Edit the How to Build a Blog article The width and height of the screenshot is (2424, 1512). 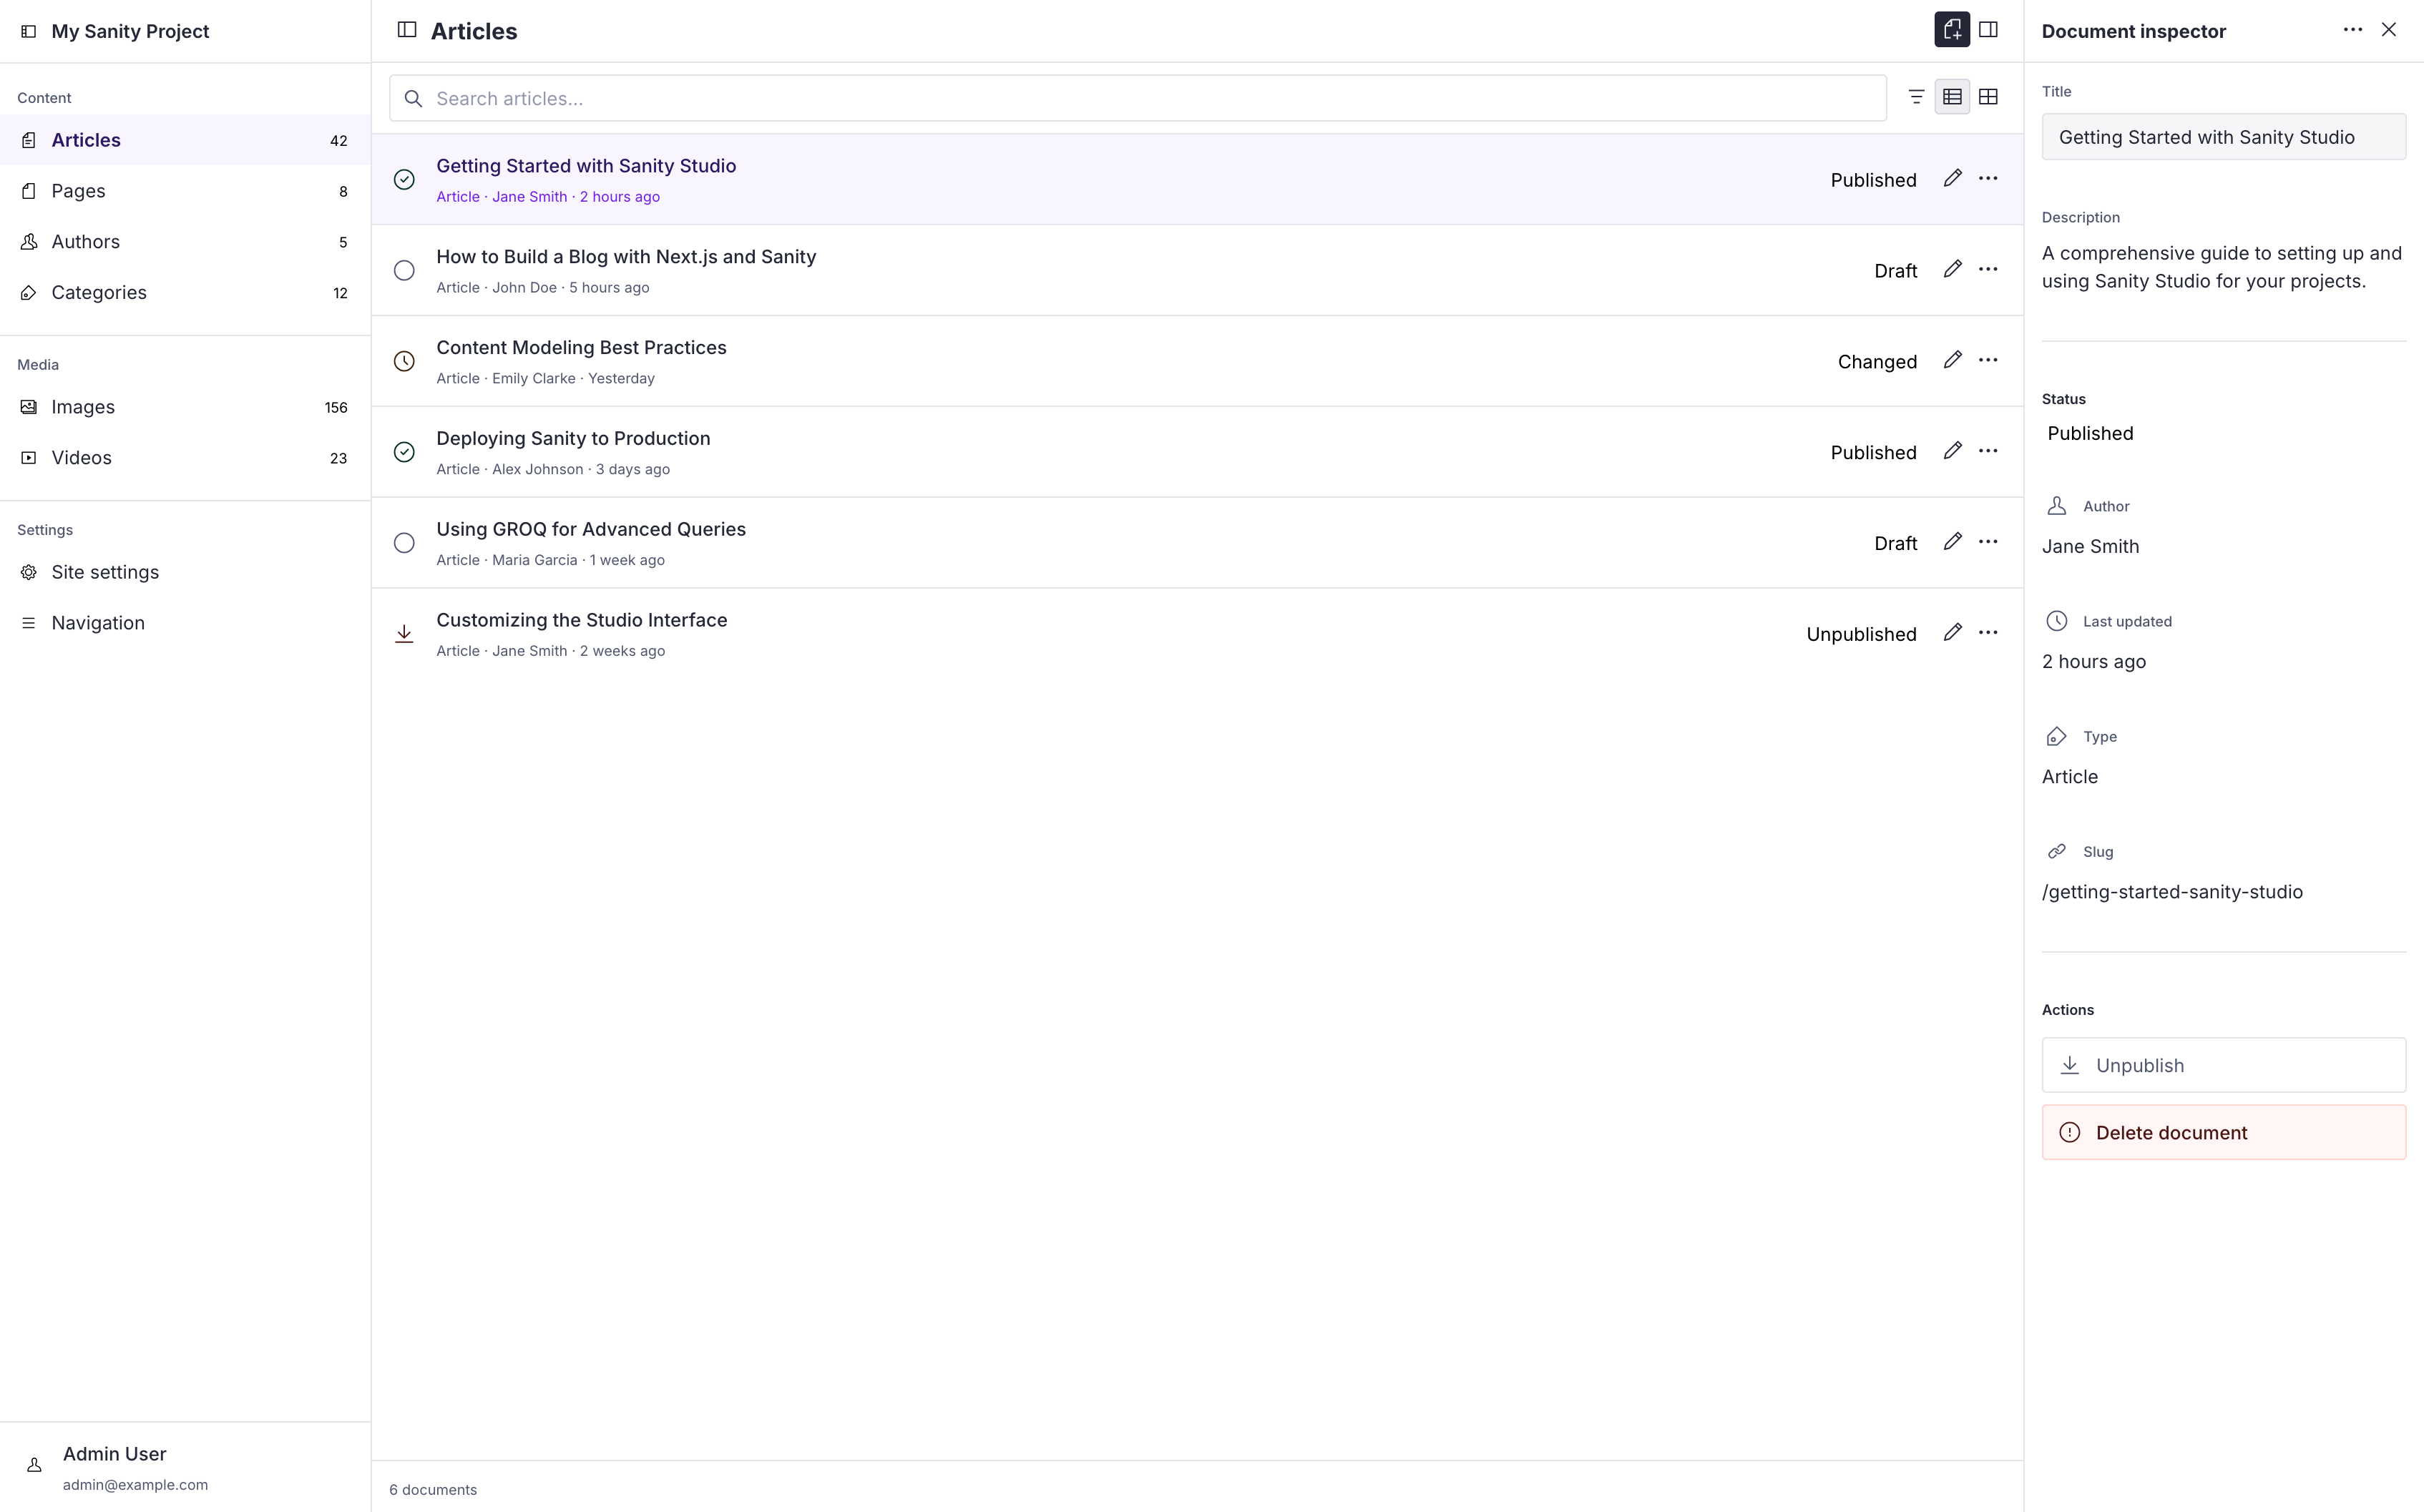[1952, 270]
